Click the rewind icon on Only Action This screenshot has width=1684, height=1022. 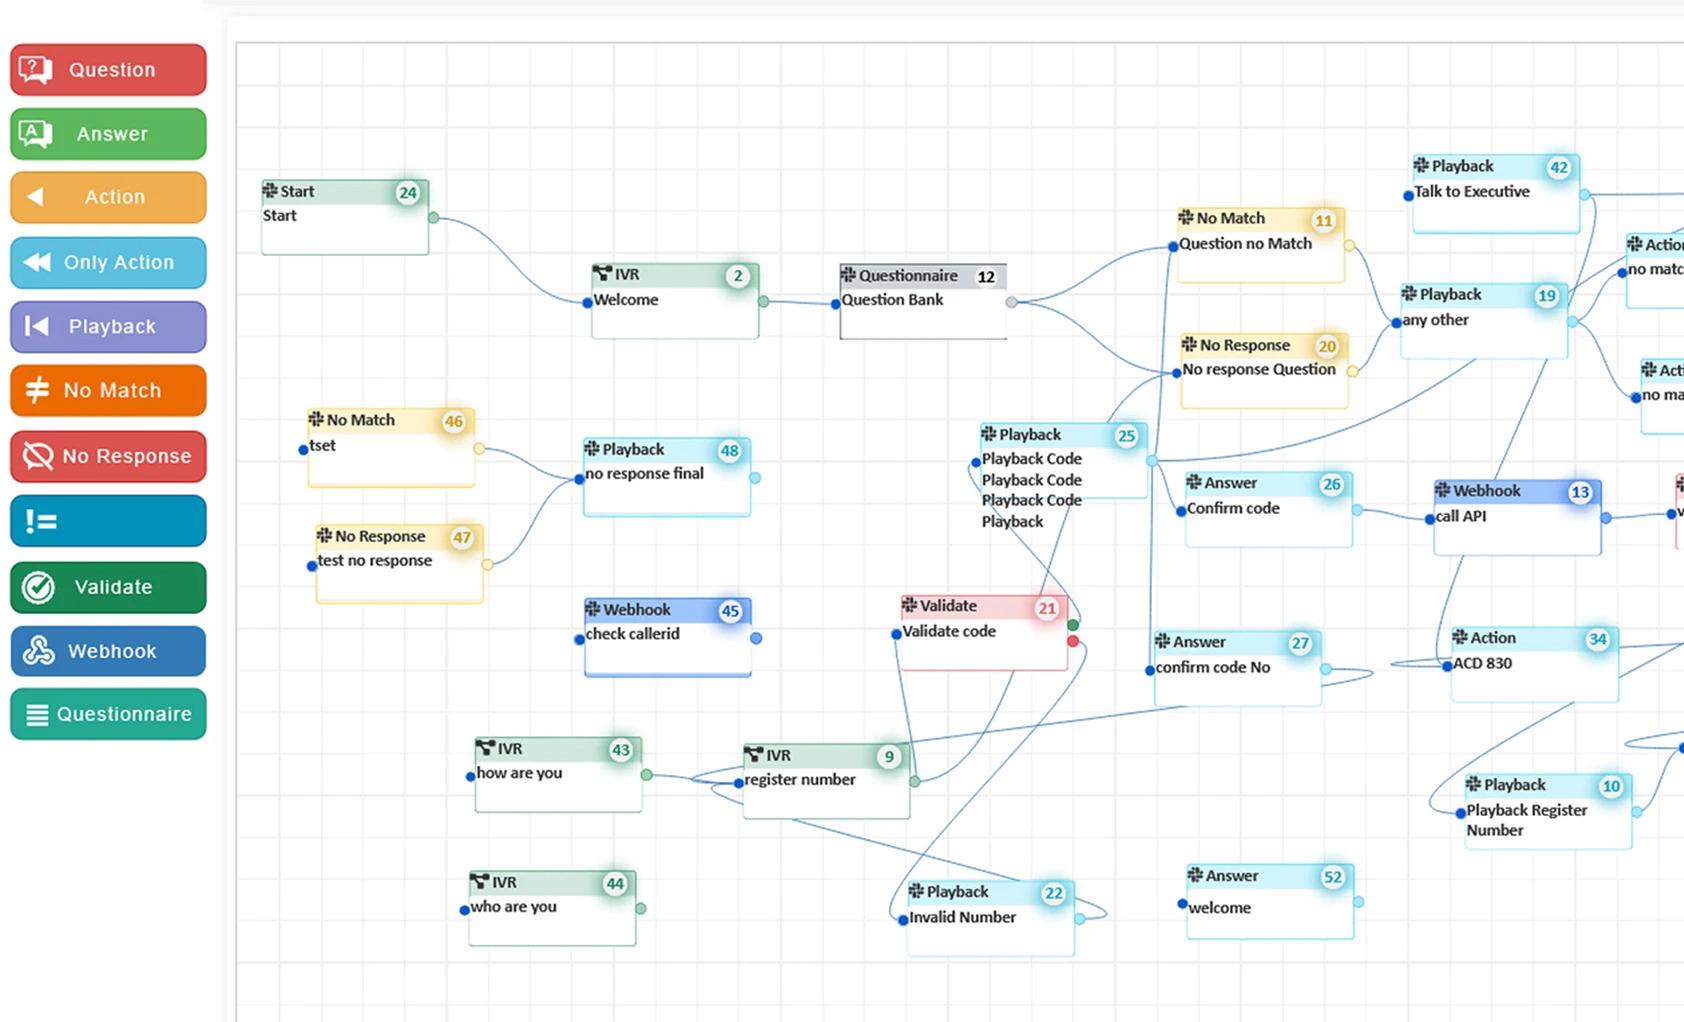pos(37,262)
